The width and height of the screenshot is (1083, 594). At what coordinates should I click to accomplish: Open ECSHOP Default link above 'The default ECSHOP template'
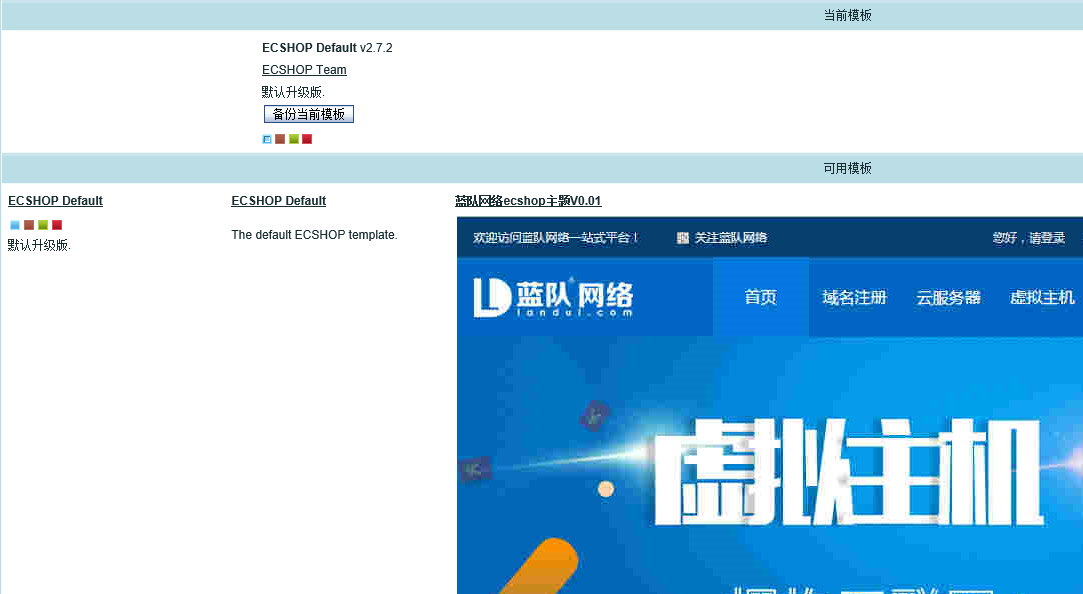coord(279,201)
